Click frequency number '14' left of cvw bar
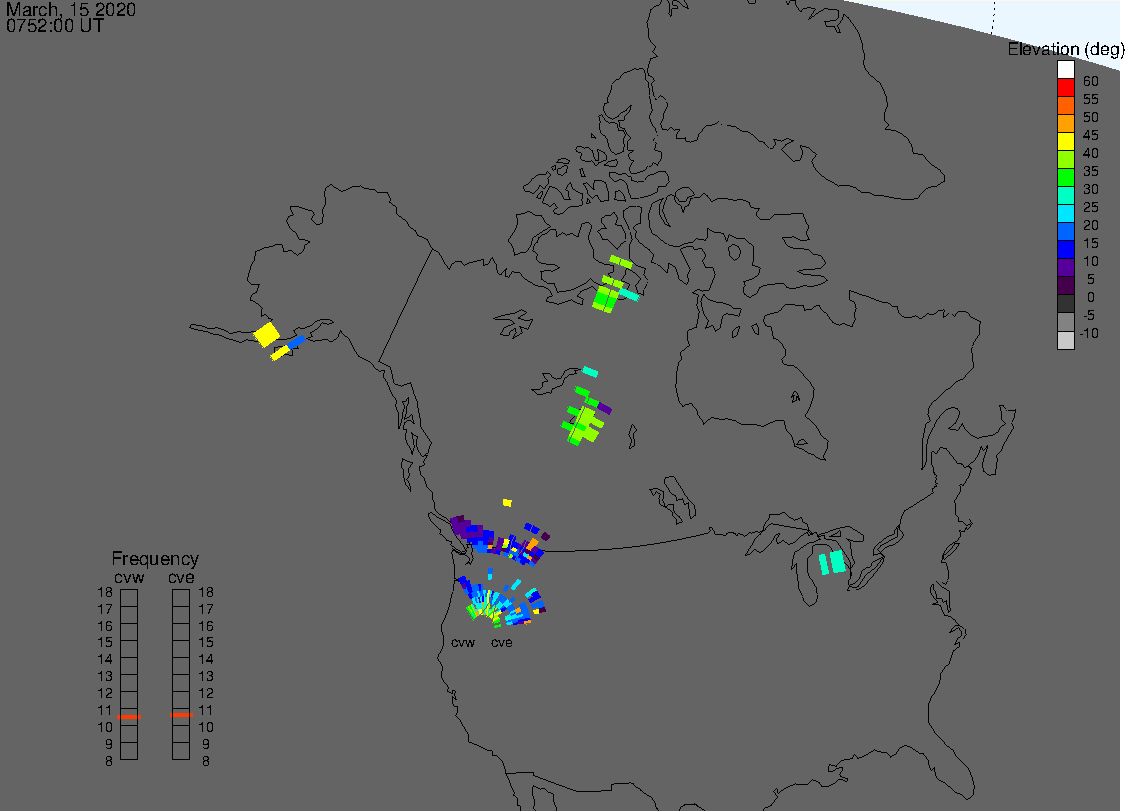The height and width of the screenshot is (811, 1125). pyautogui.click(x=105, y=660)
